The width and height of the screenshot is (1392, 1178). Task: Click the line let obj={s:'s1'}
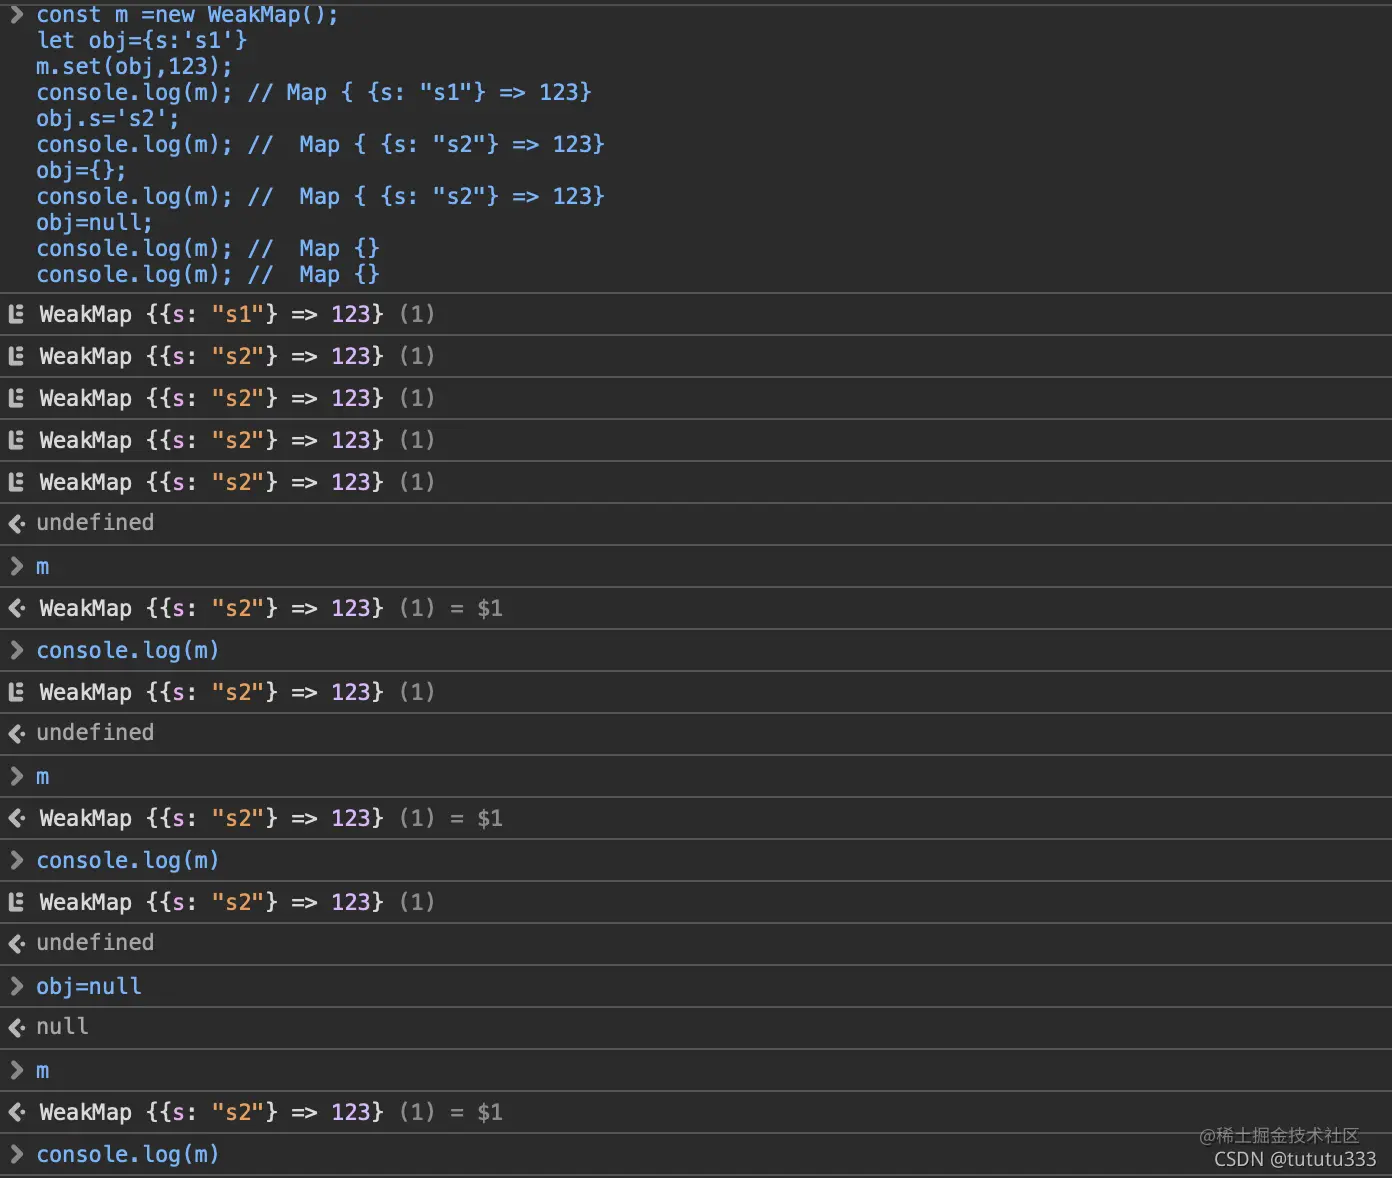point(141,40)
